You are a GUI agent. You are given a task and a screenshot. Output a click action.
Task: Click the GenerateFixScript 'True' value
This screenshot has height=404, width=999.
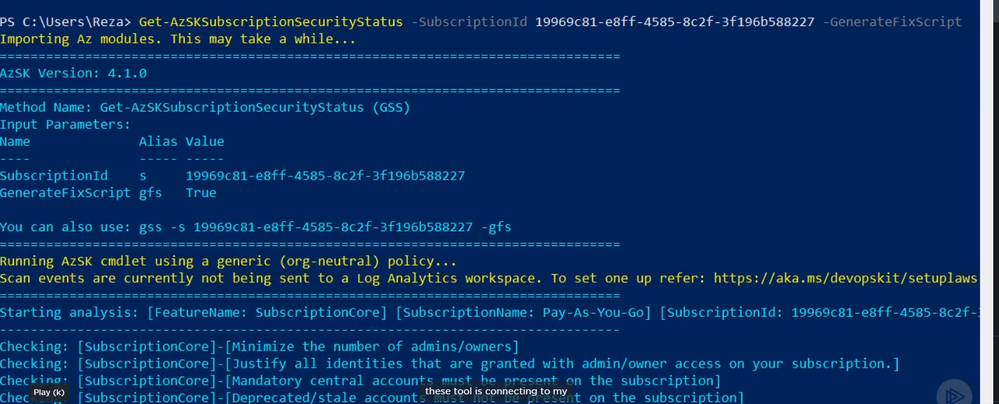(201, 192)
